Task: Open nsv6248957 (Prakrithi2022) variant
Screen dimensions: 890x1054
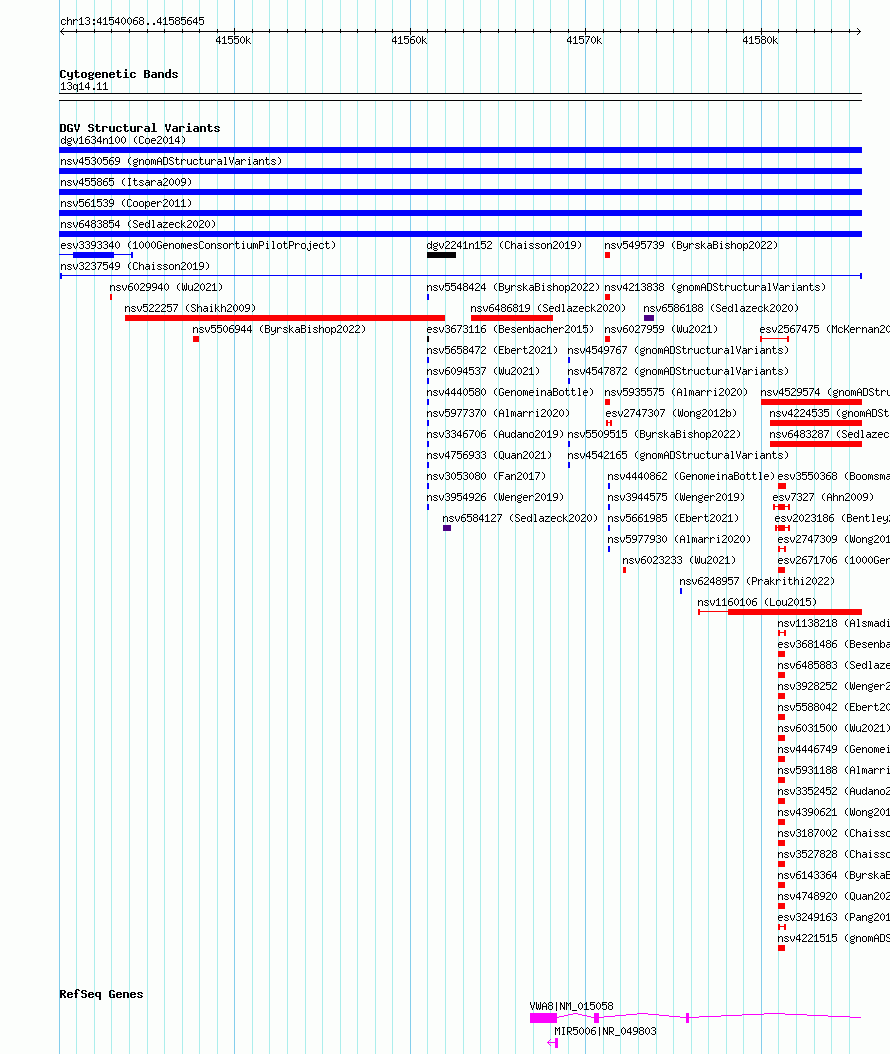Action: pos(757,581)
